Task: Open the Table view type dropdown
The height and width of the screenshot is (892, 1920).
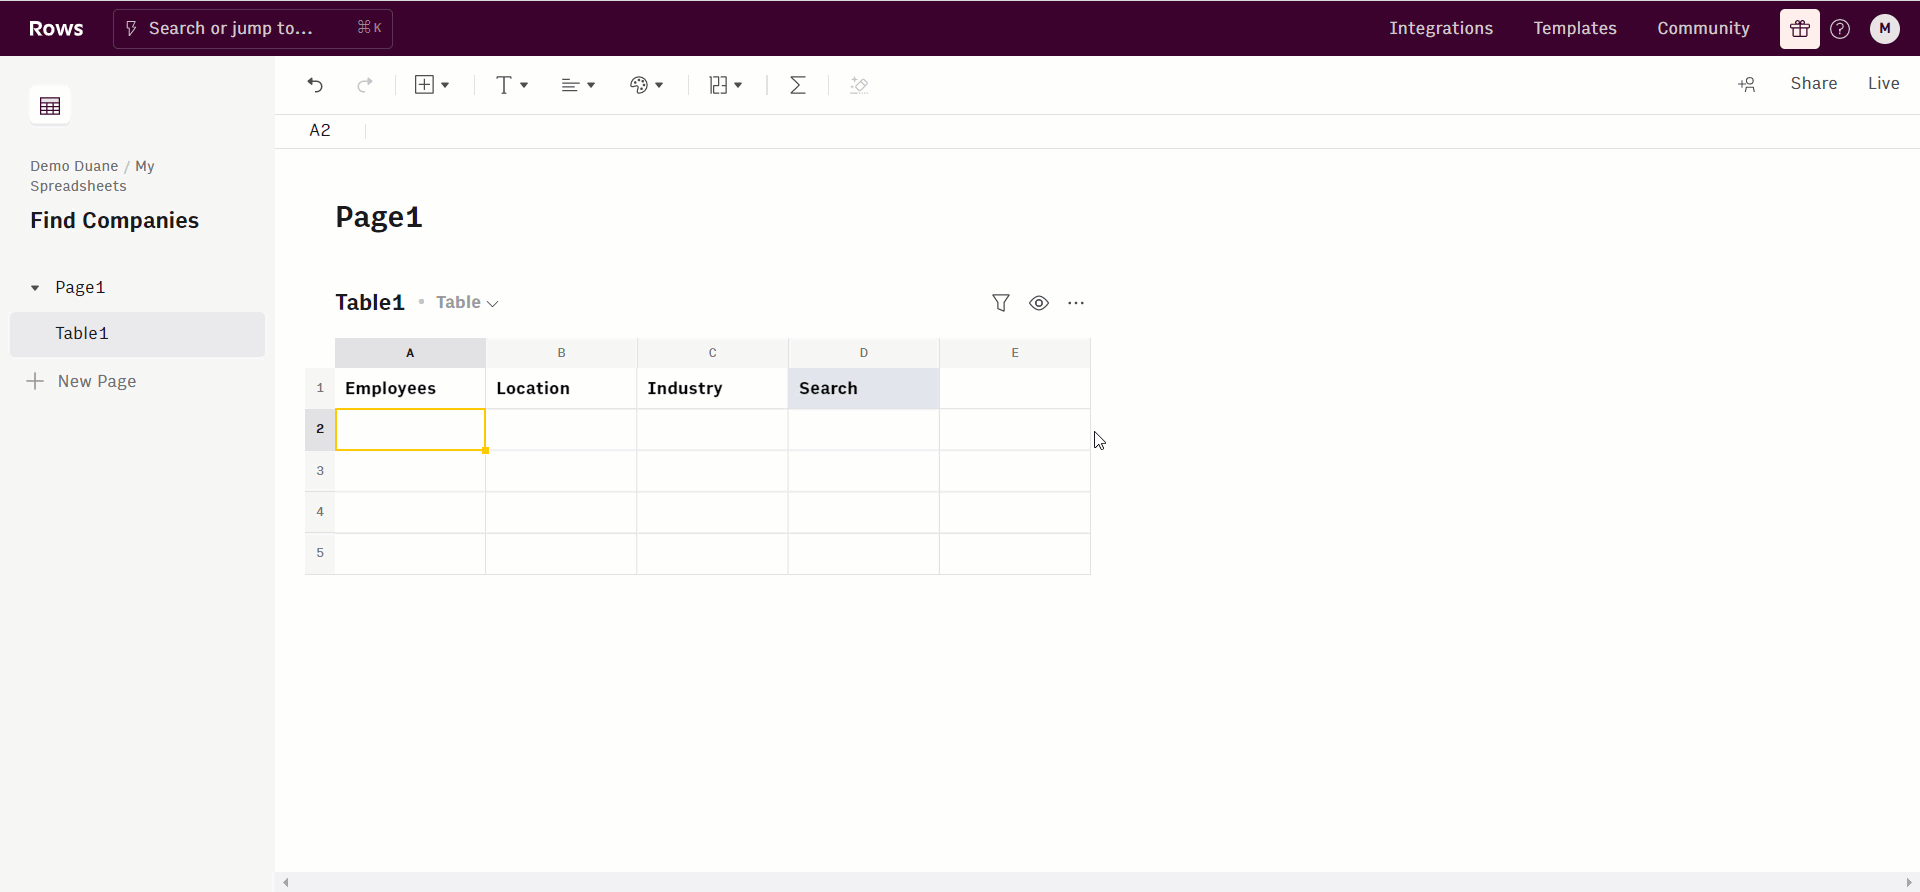Action: click(467, 303)
